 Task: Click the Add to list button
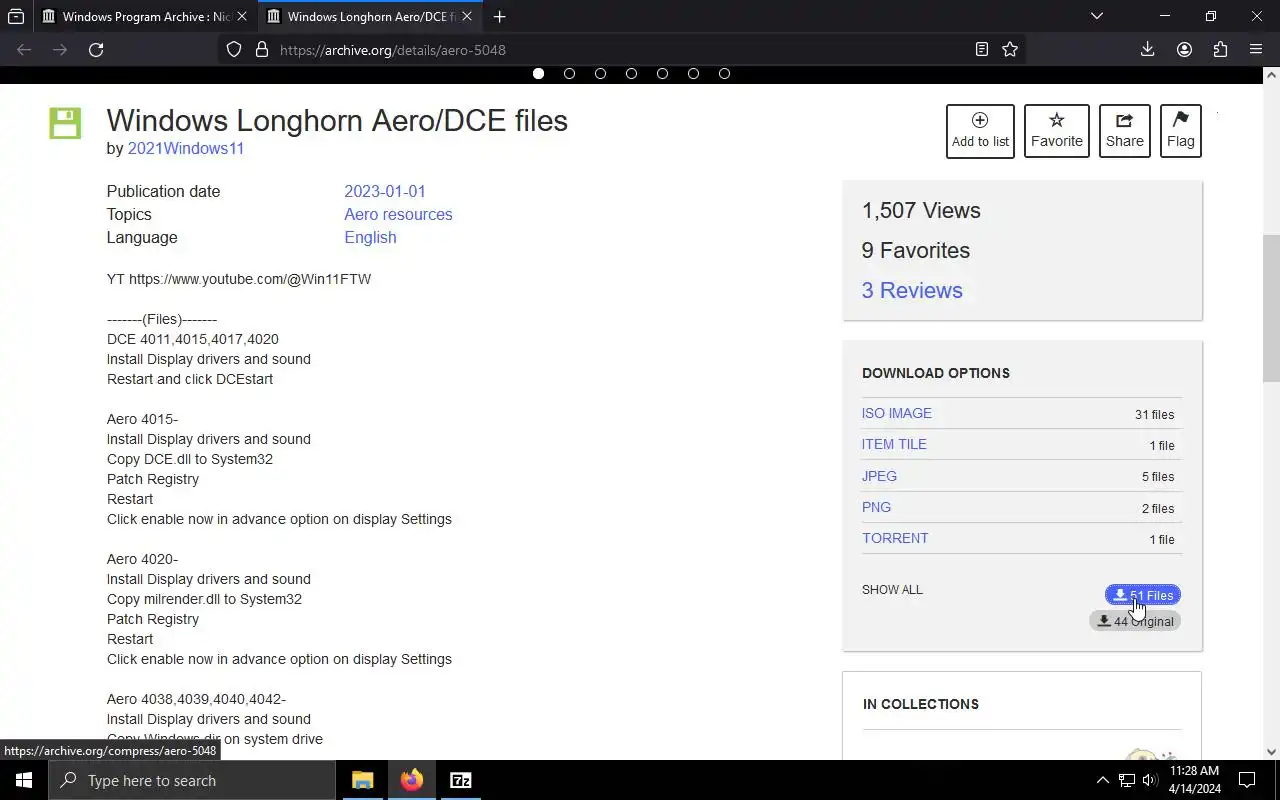point(980,131)
